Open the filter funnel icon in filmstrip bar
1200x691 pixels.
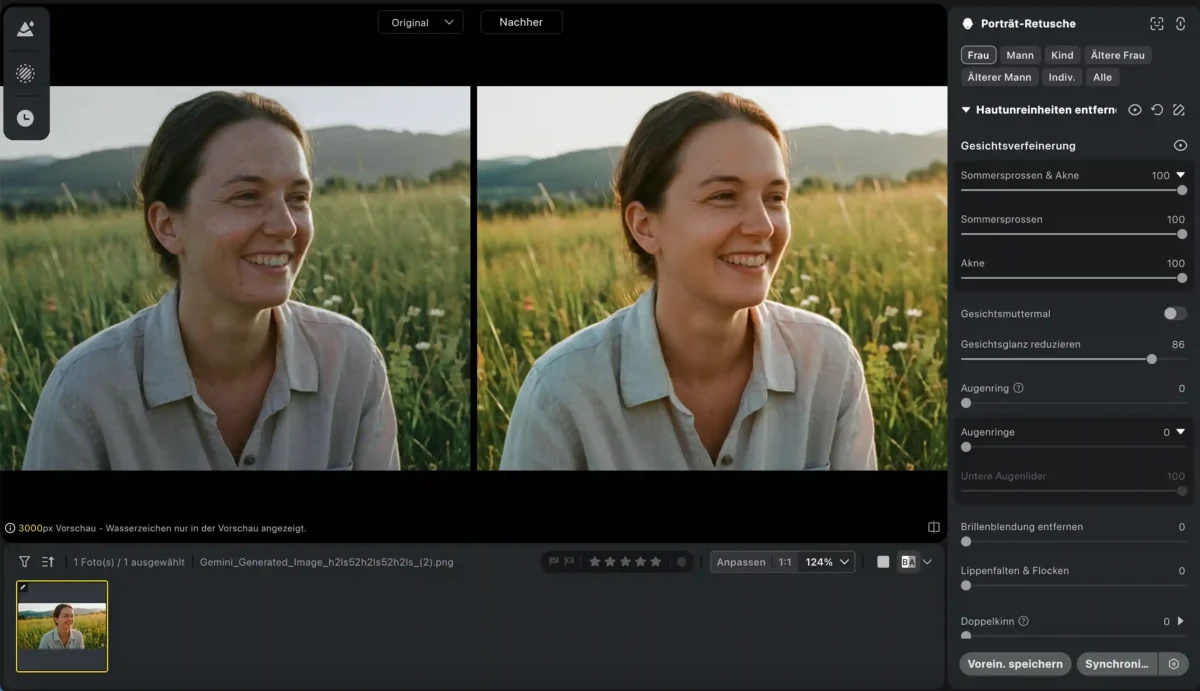(24, 562)
